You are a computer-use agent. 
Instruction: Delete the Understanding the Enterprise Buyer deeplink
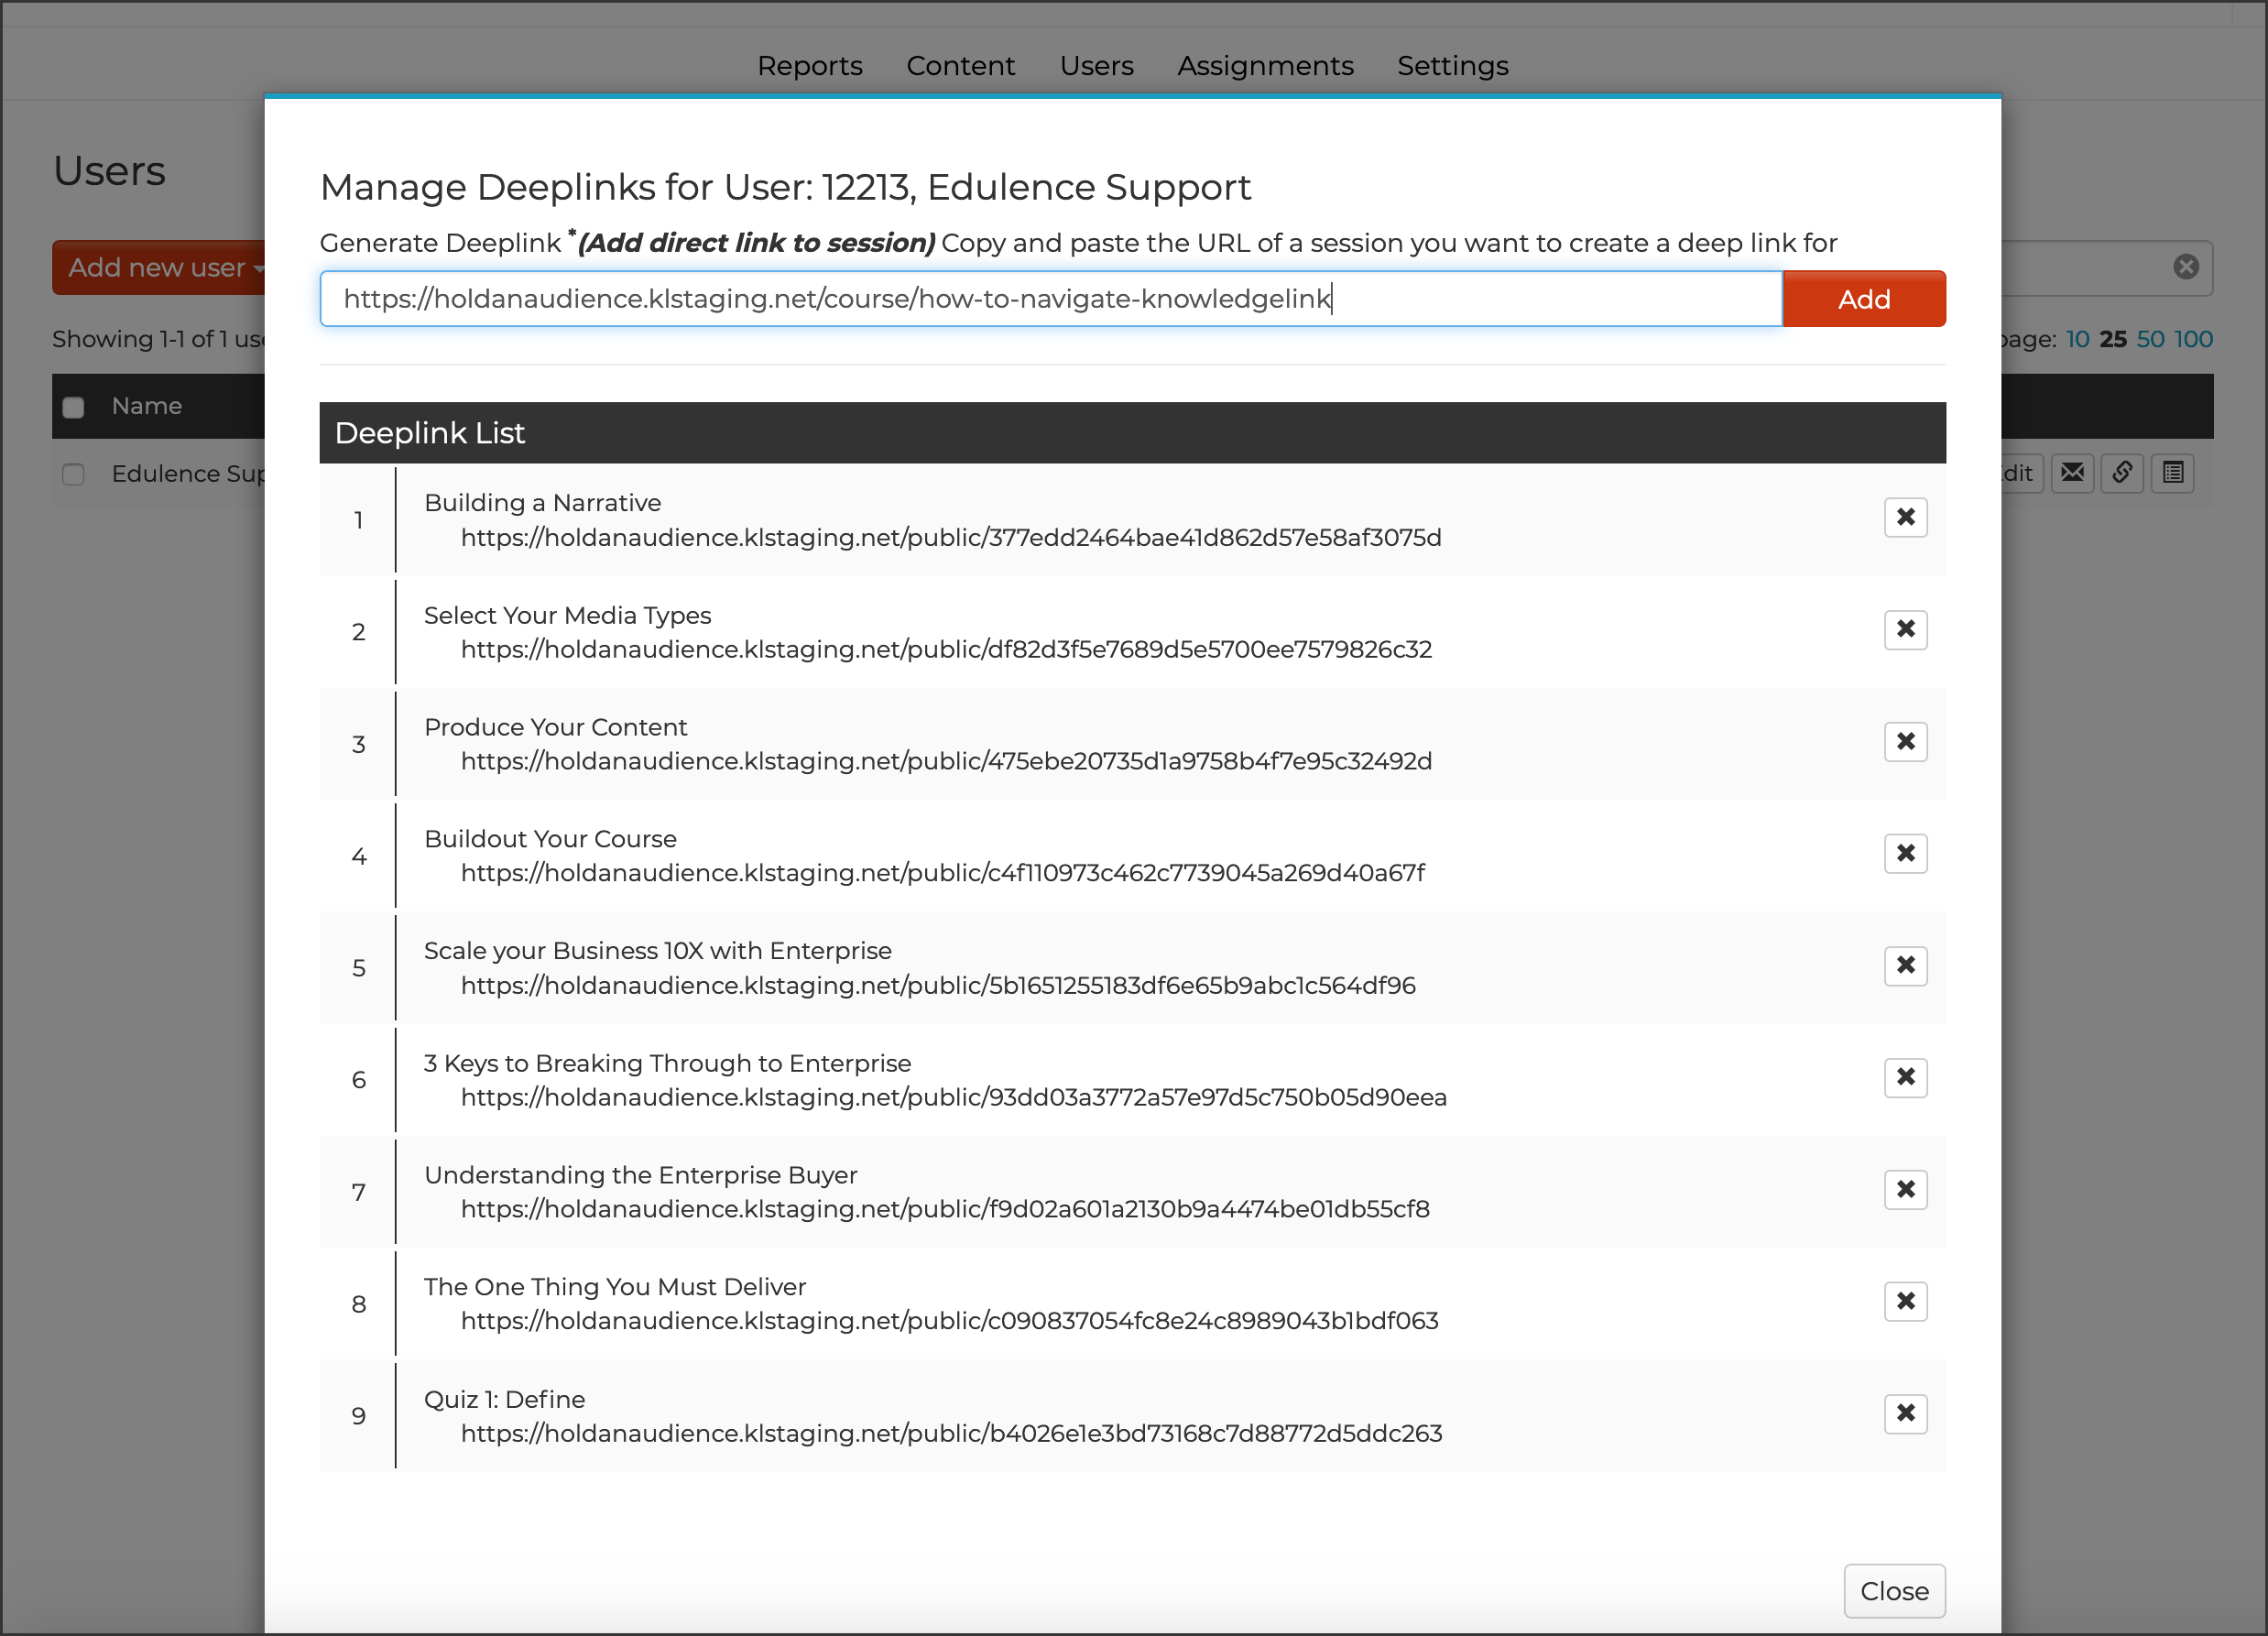coord(1905,1189)
